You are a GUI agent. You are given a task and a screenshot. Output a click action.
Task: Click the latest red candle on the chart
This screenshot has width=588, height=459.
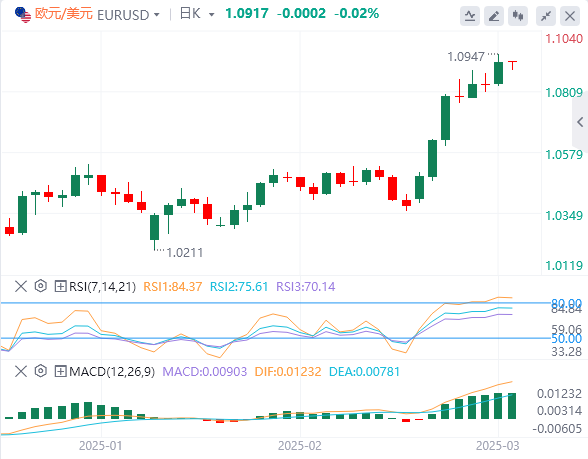tap(512, 64)
